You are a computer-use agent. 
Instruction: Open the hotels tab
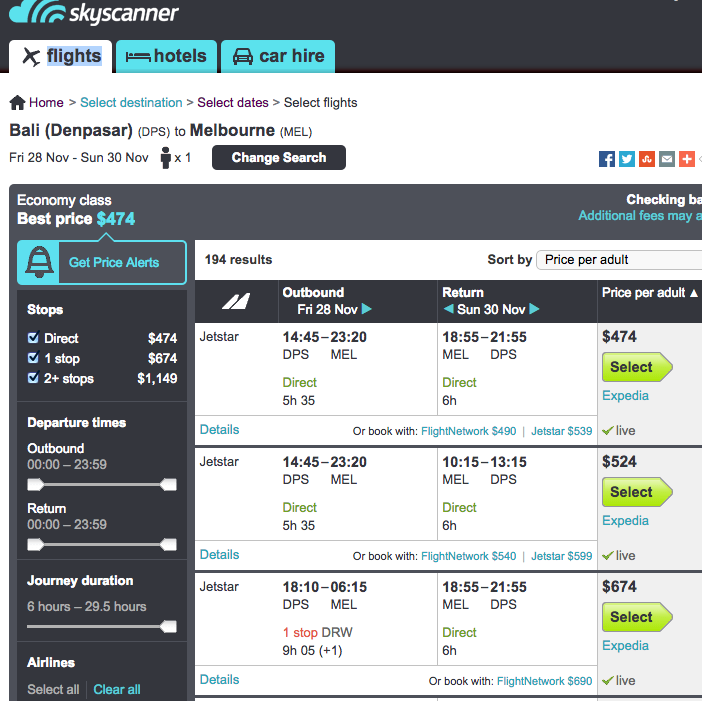(167, 56)
